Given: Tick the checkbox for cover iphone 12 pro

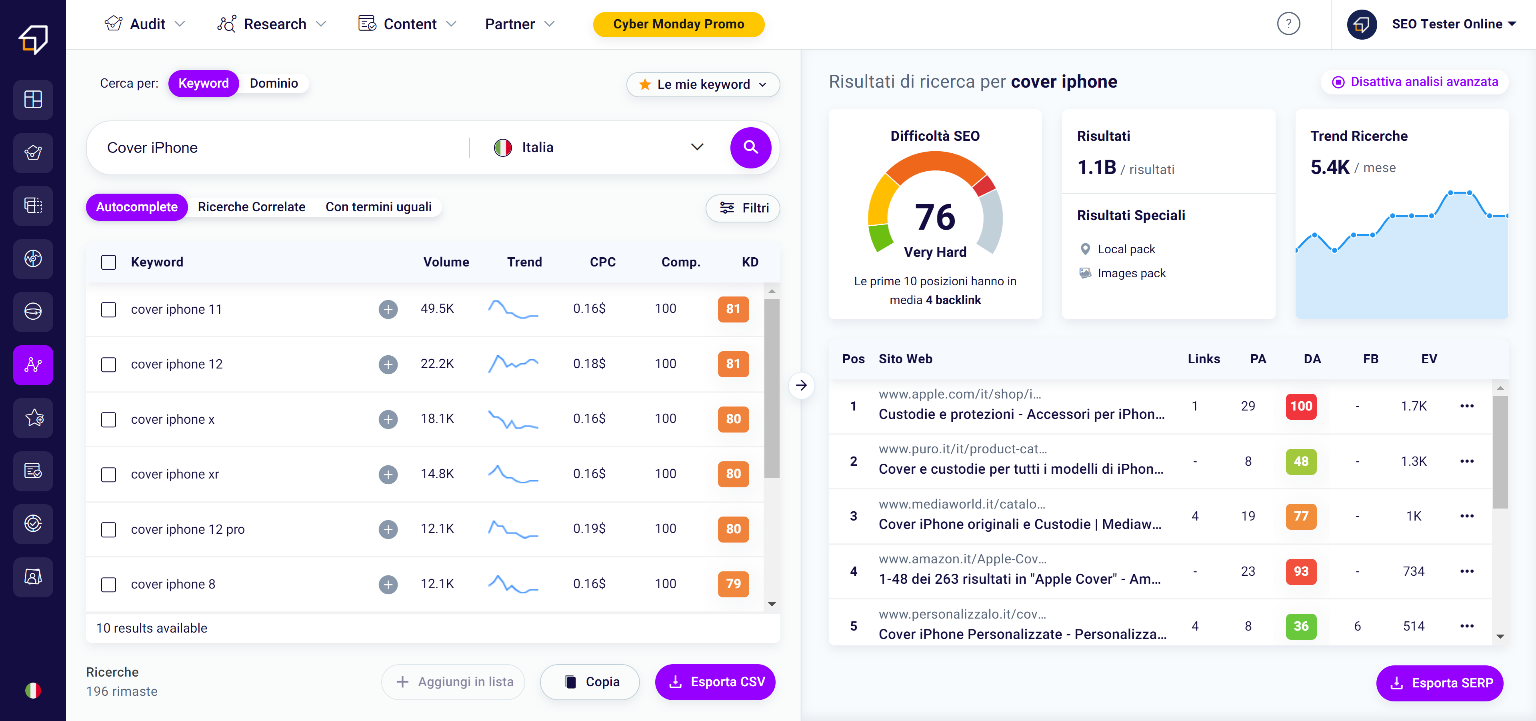Looking at the screenshot, I should 109,530.
